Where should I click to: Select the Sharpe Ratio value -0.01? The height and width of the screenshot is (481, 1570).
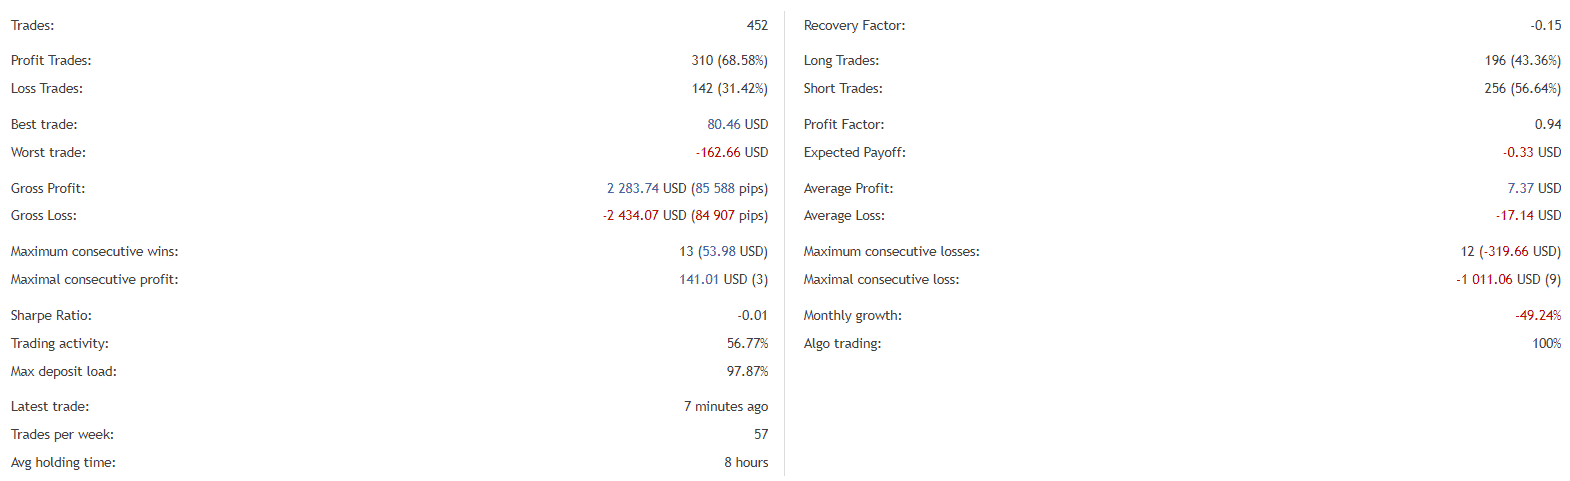coord(753,315)
